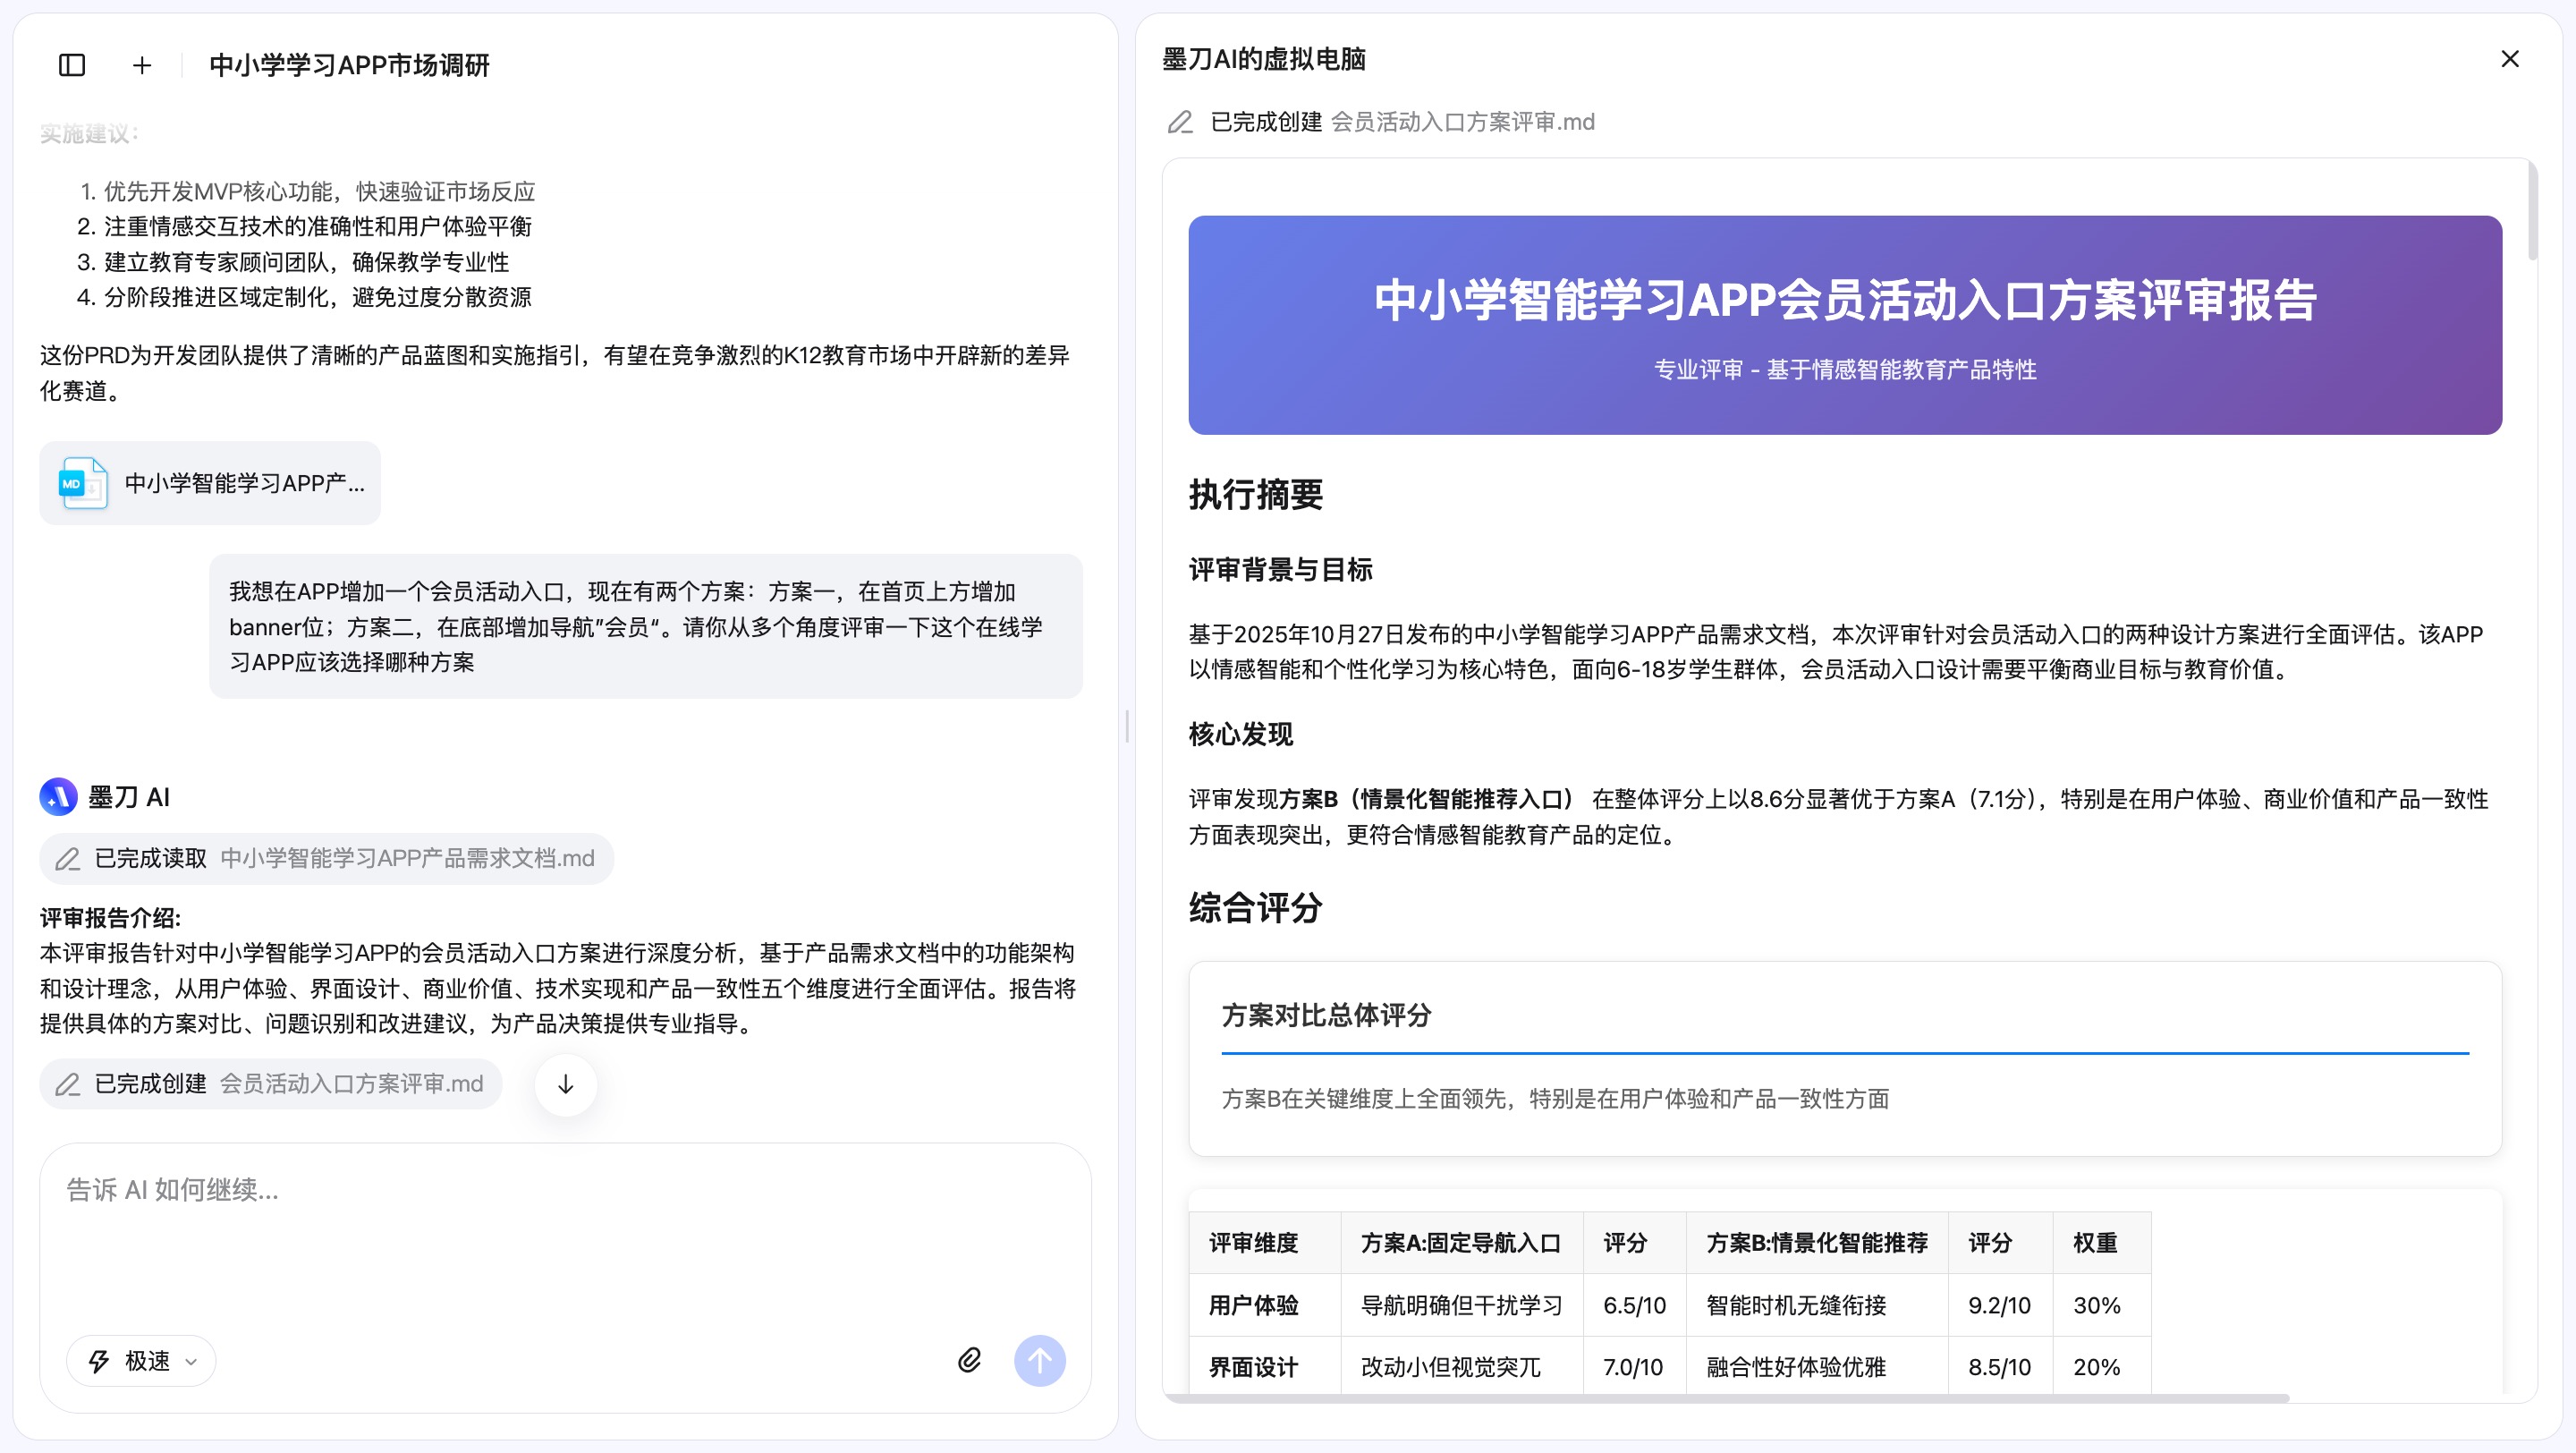This screenshot has height=1453, width=2576.
Task: Click the attachment paperclip icon
Action: (x=969, y=1360)
